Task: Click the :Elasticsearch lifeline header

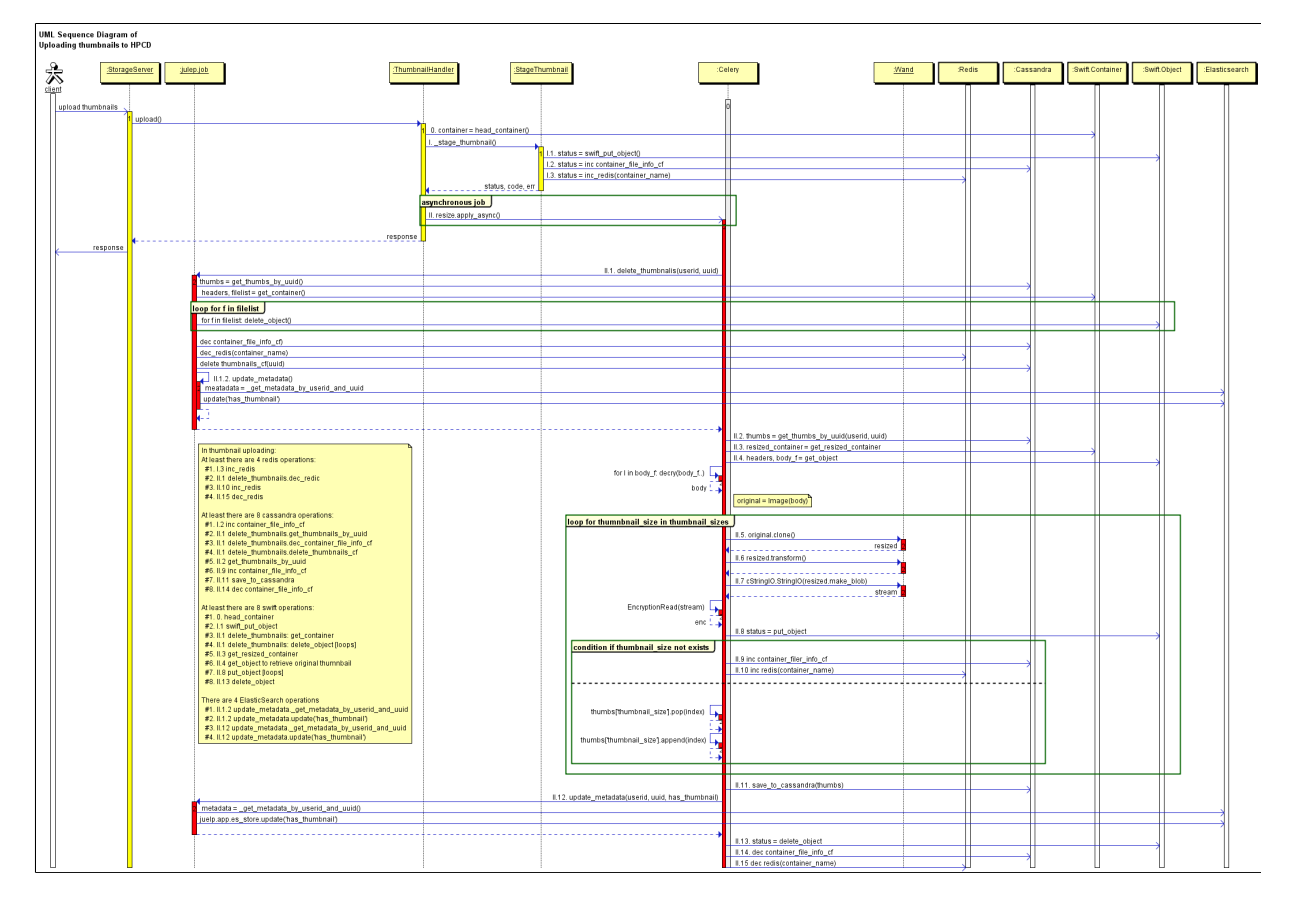Action: [1226, 71]
